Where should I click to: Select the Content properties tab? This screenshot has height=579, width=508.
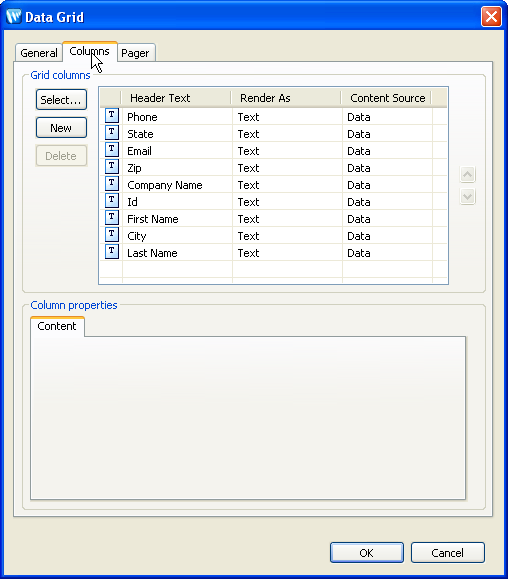(57, 326)
